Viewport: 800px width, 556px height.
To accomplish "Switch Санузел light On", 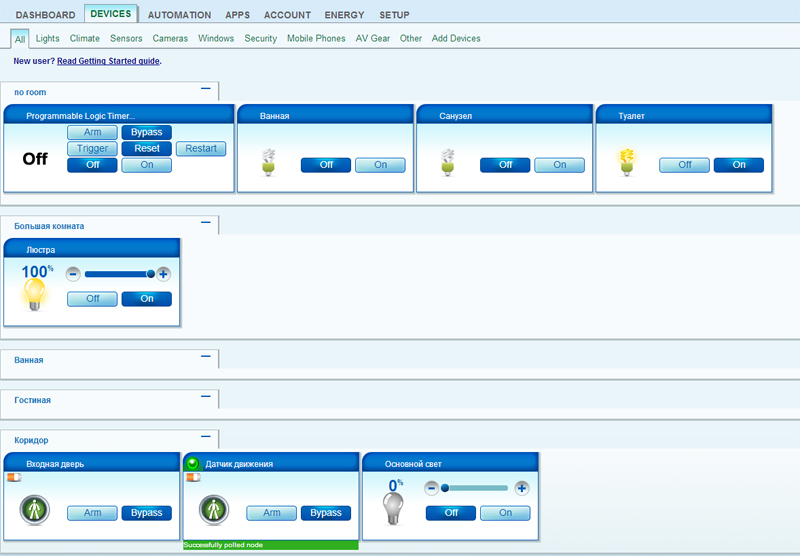I will (x=560, y=165).
